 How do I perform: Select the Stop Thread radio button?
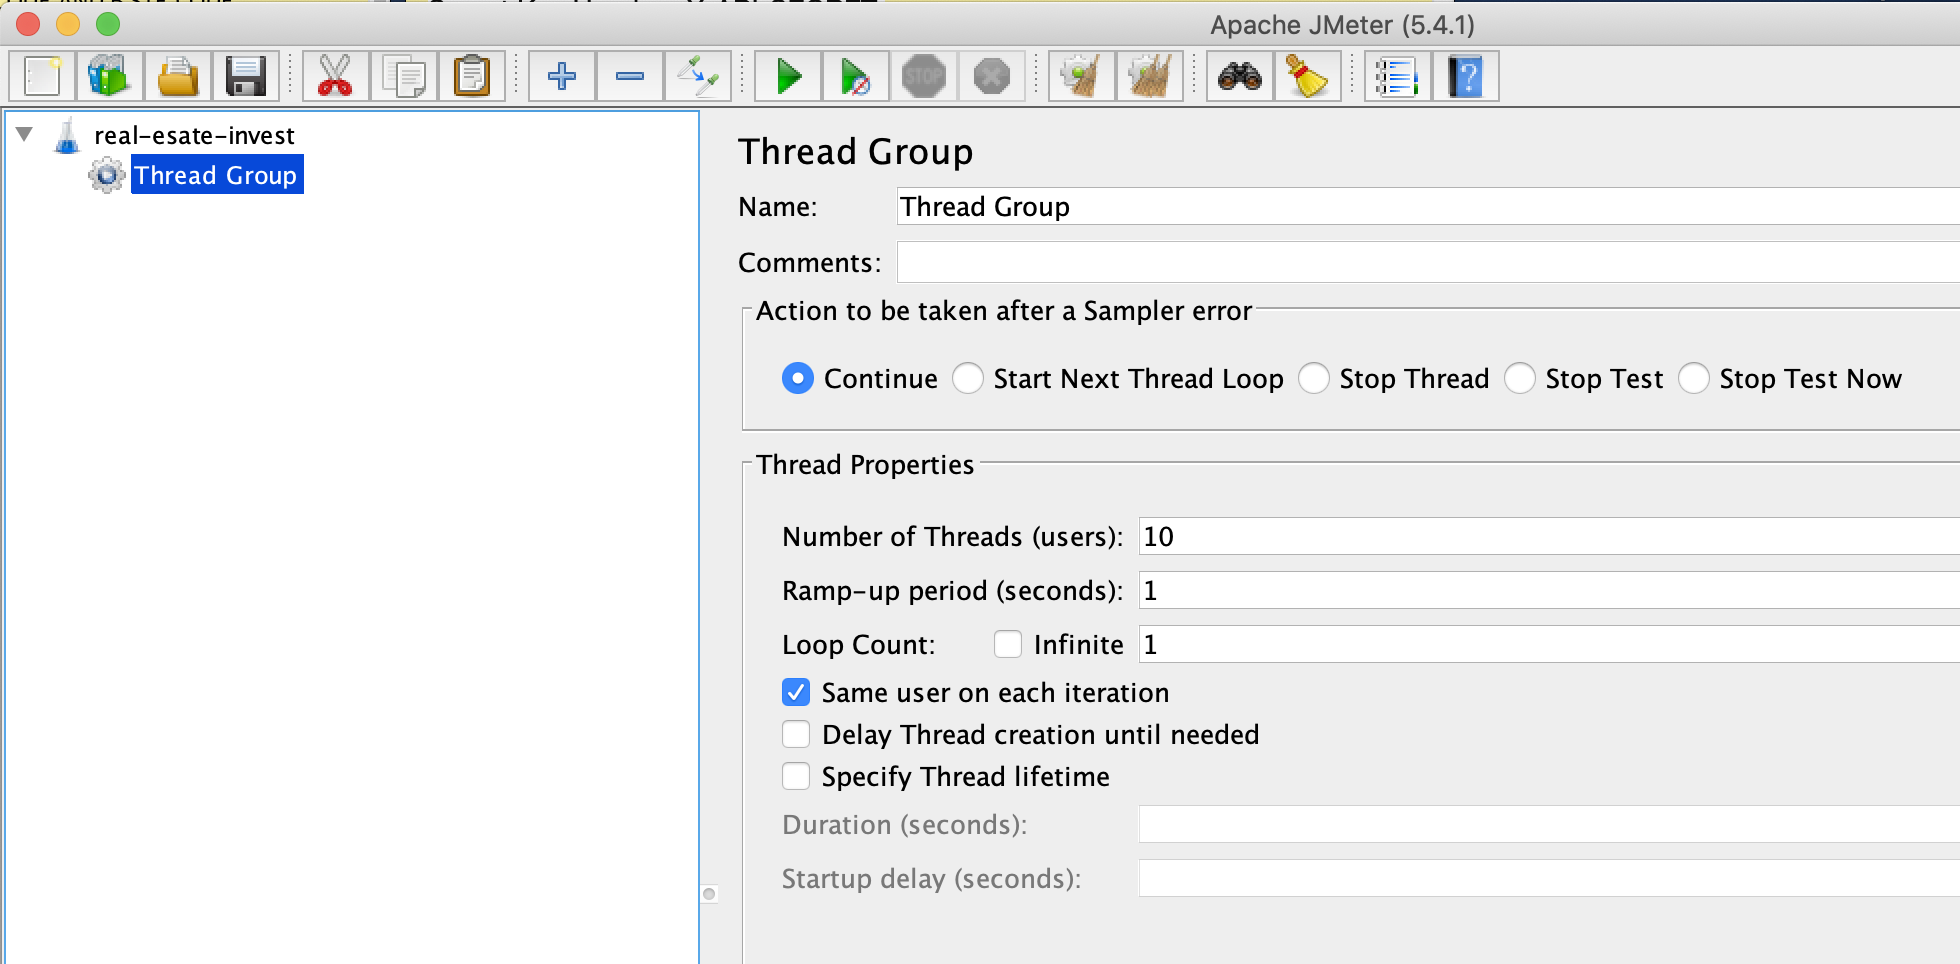[x=1313, y=378]
